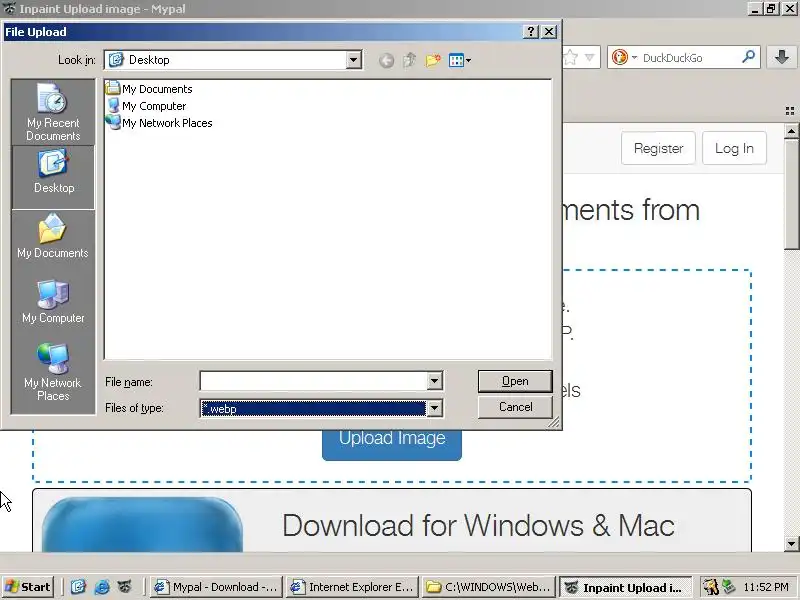Click the network system tray icon
The width and height of the screenshot is (800, 600).
[729, 587]
